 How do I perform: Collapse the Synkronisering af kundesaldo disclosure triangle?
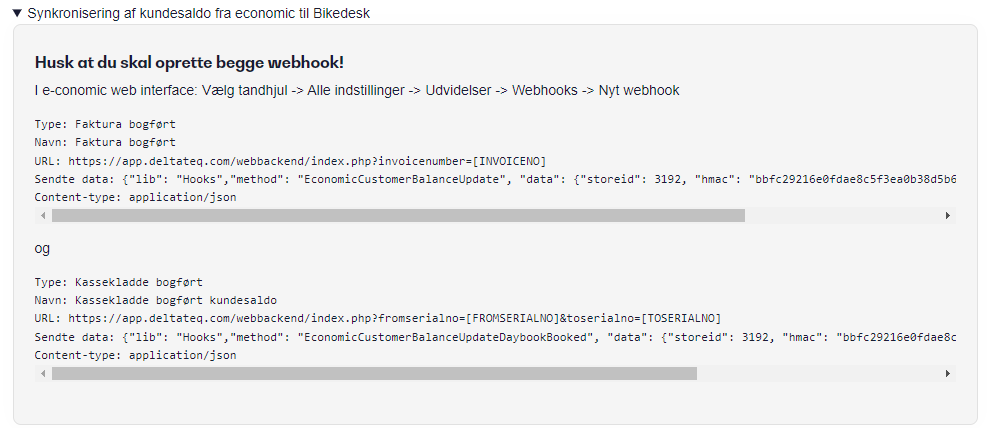click(18, 13)
